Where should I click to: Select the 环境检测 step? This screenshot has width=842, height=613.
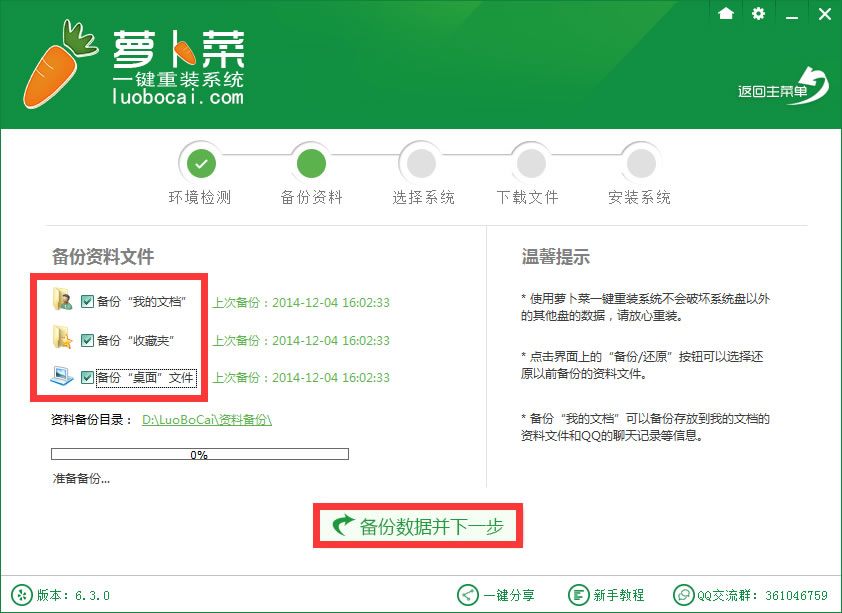201,161
